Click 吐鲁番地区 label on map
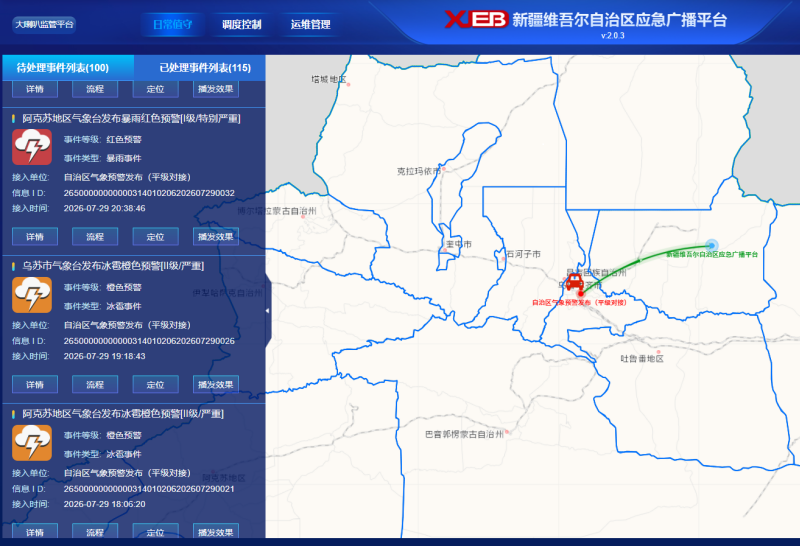Screen dimensions: 800x546 pyautogui.click(x=642, y=359)
